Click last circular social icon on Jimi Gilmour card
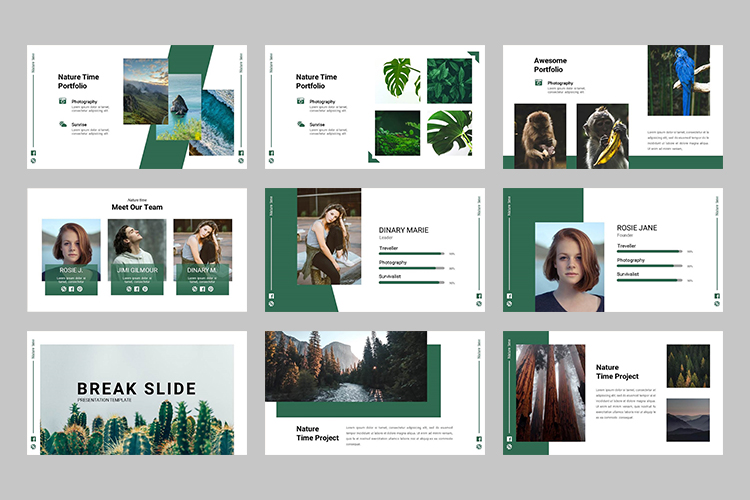The image size is (750, 500). pyautogui.click(x=145, y=289)
